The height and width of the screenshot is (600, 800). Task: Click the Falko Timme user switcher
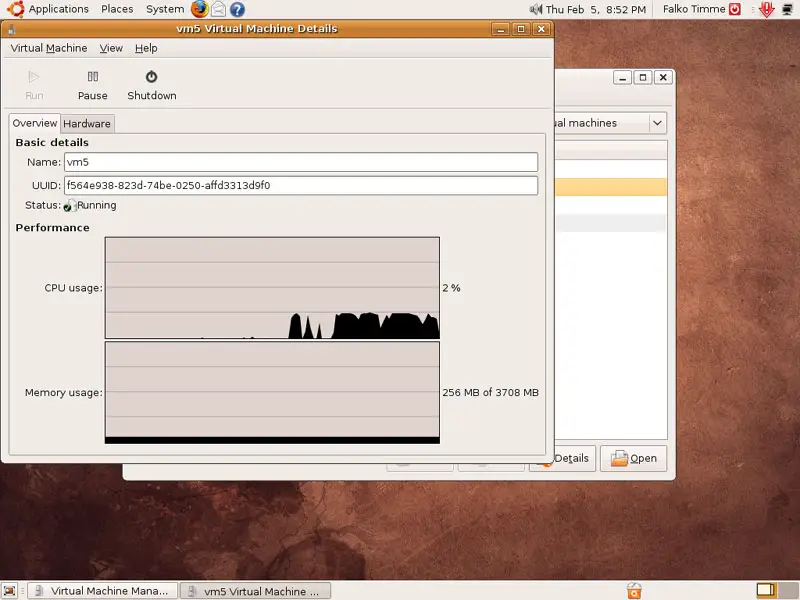pyautogui.click(x=694, y=9)
